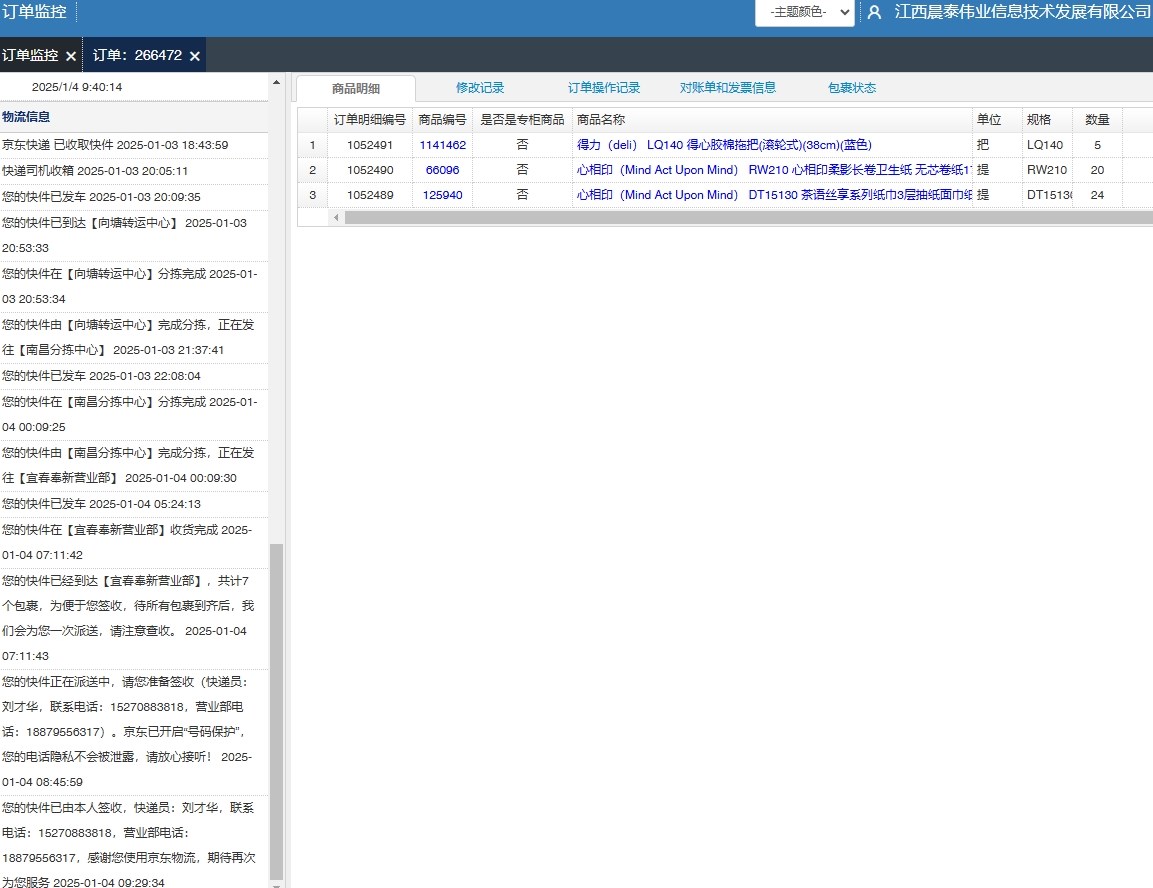Click the logistics panel vertical scrollbar thumb

pyautogui.click(x=276, y=712)
